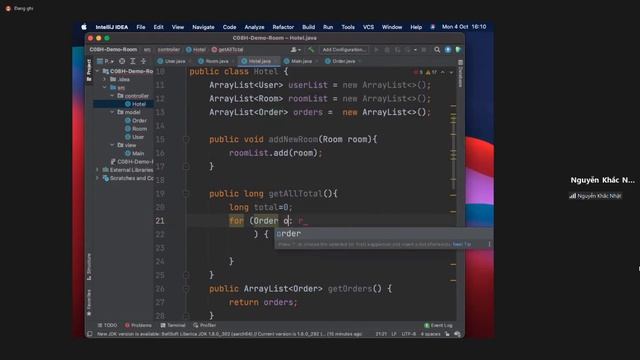Click the read-only lock icon in status bar
Screen dimensions: 640x360
(x=447, y=334)
